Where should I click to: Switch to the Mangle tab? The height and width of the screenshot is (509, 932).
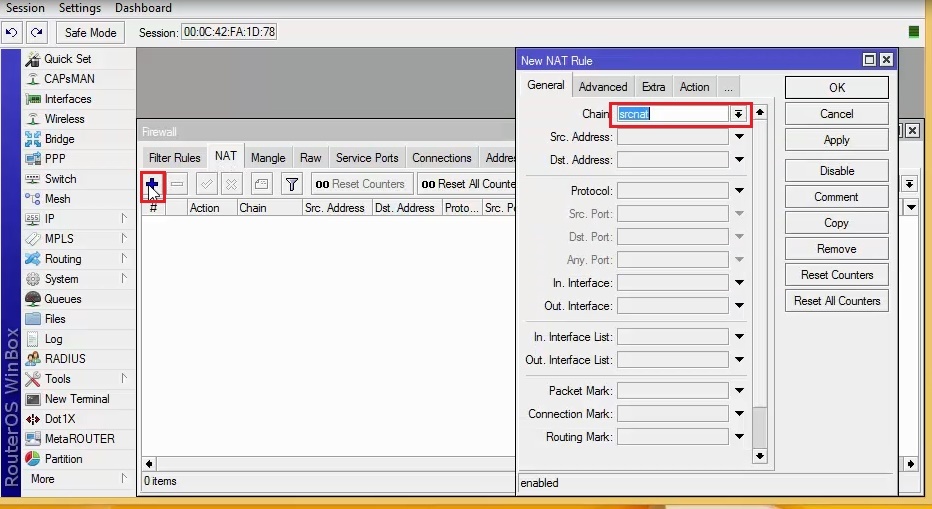point(268,158)
